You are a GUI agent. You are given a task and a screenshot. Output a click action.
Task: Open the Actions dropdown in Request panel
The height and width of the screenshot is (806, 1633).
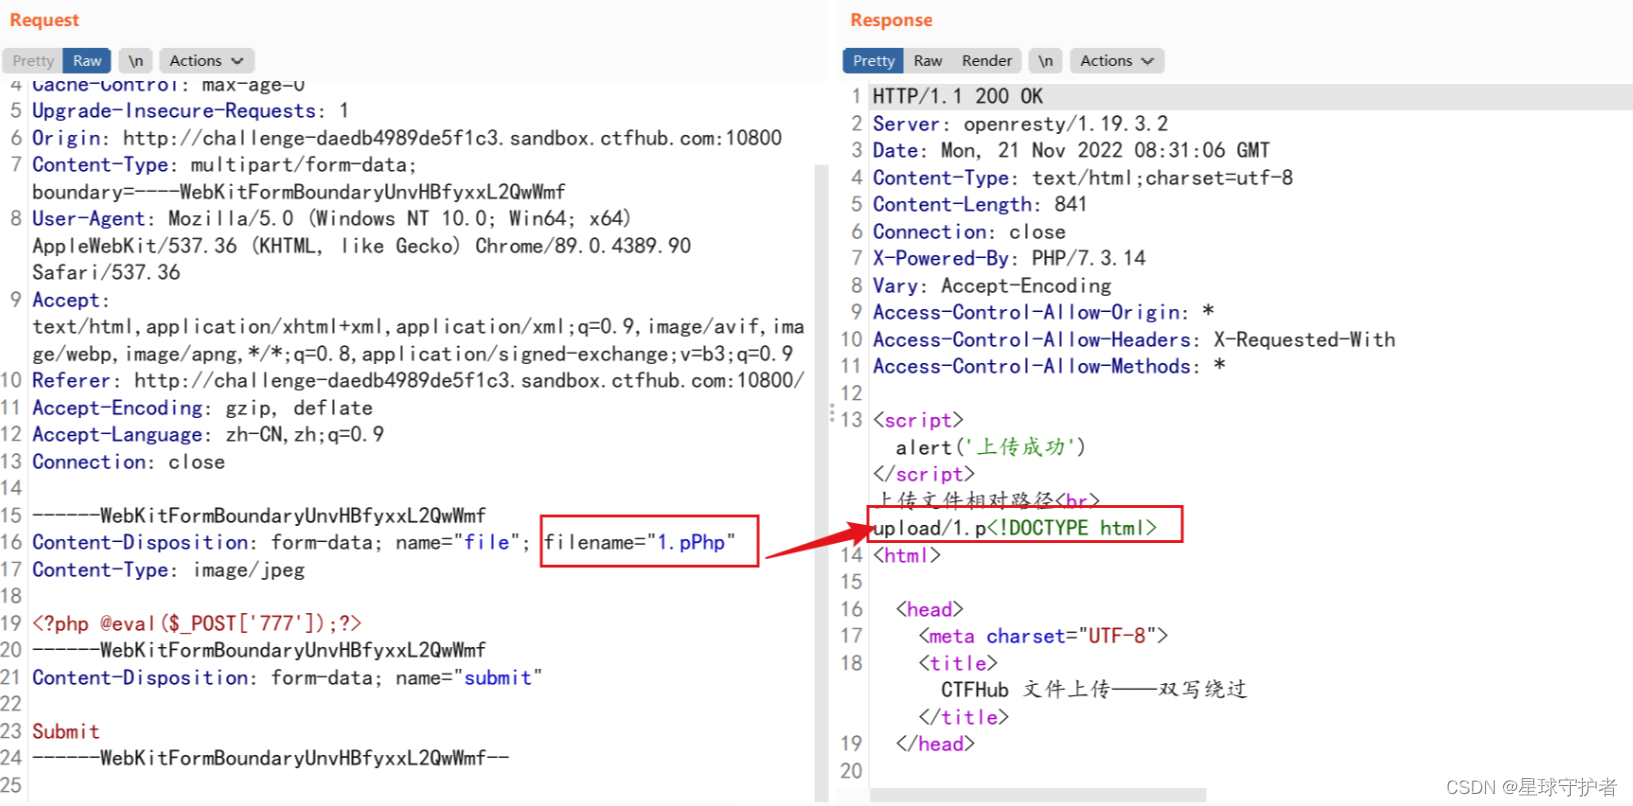(x=206, y=61)
